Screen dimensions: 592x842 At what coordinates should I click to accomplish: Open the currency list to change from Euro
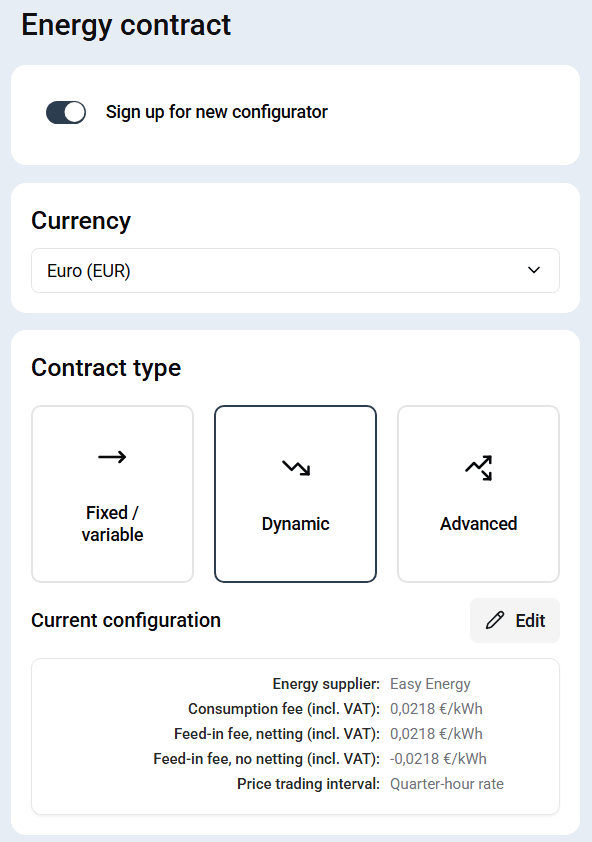pos(295,270)
